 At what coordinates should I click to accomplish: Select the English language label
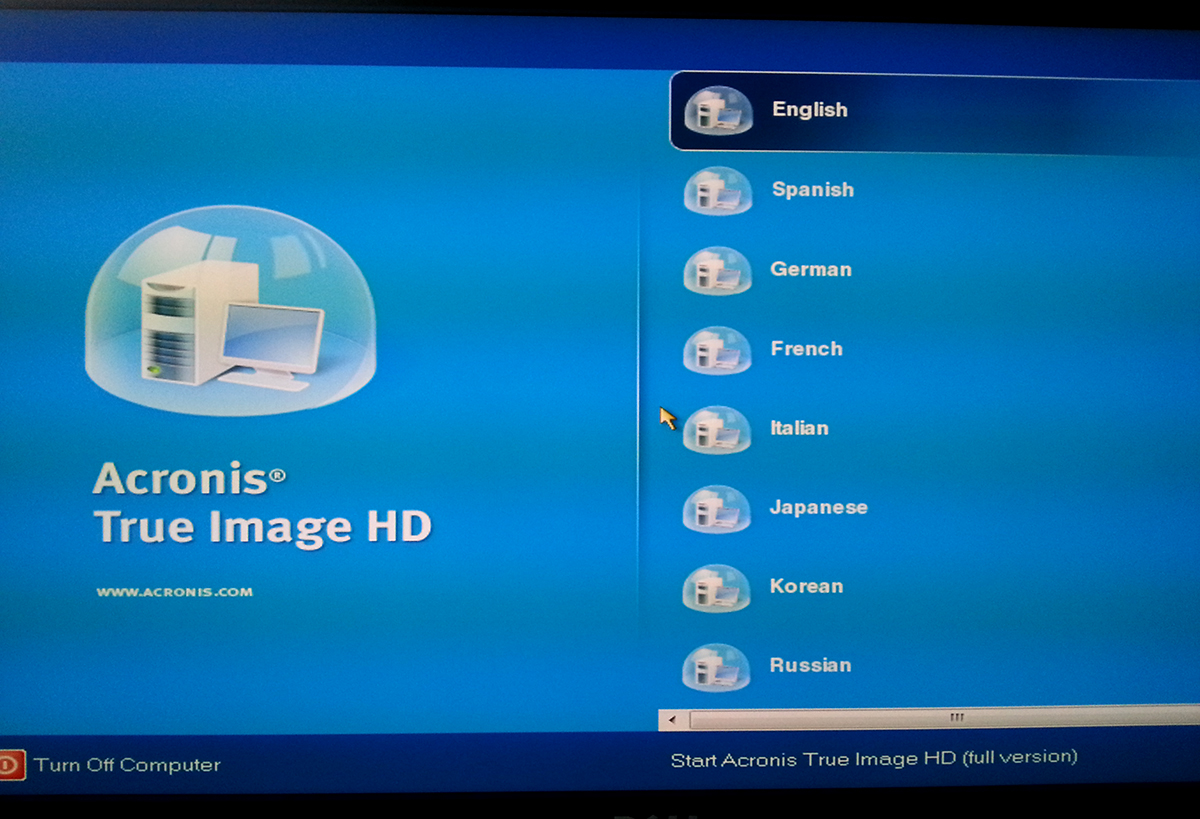810,110
